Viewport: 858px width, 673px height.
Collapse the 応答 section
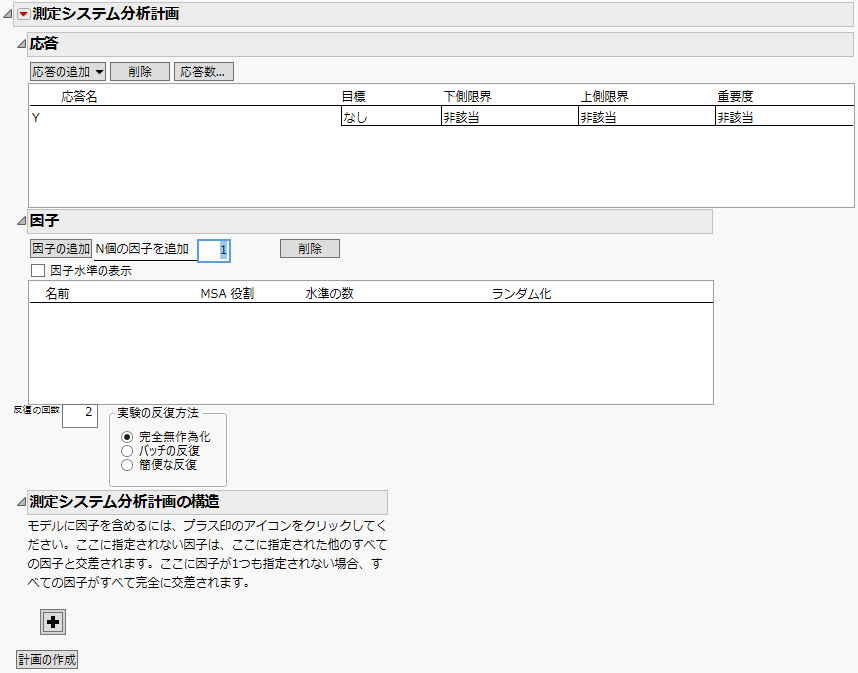(x=21, y=44)
